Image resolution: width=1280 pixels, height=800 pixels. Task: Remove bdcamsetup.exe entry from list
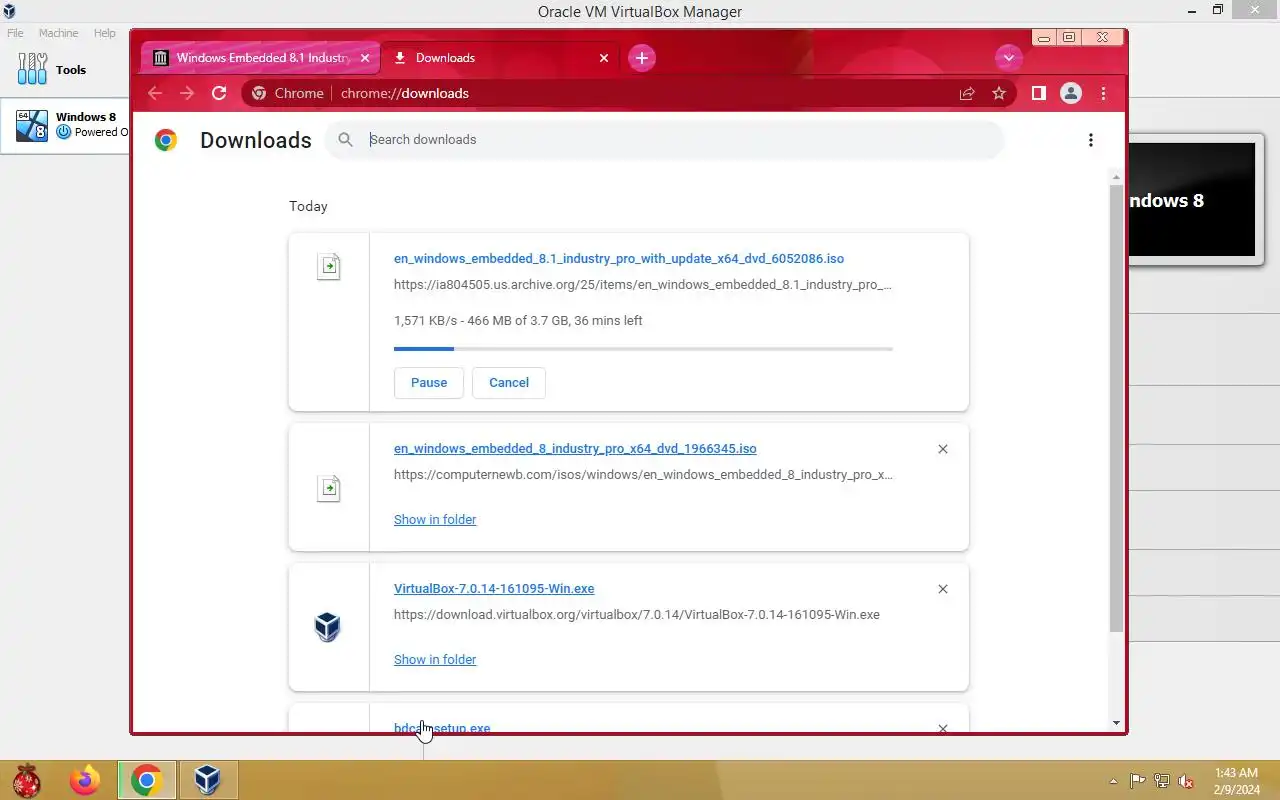coord(943,728)
